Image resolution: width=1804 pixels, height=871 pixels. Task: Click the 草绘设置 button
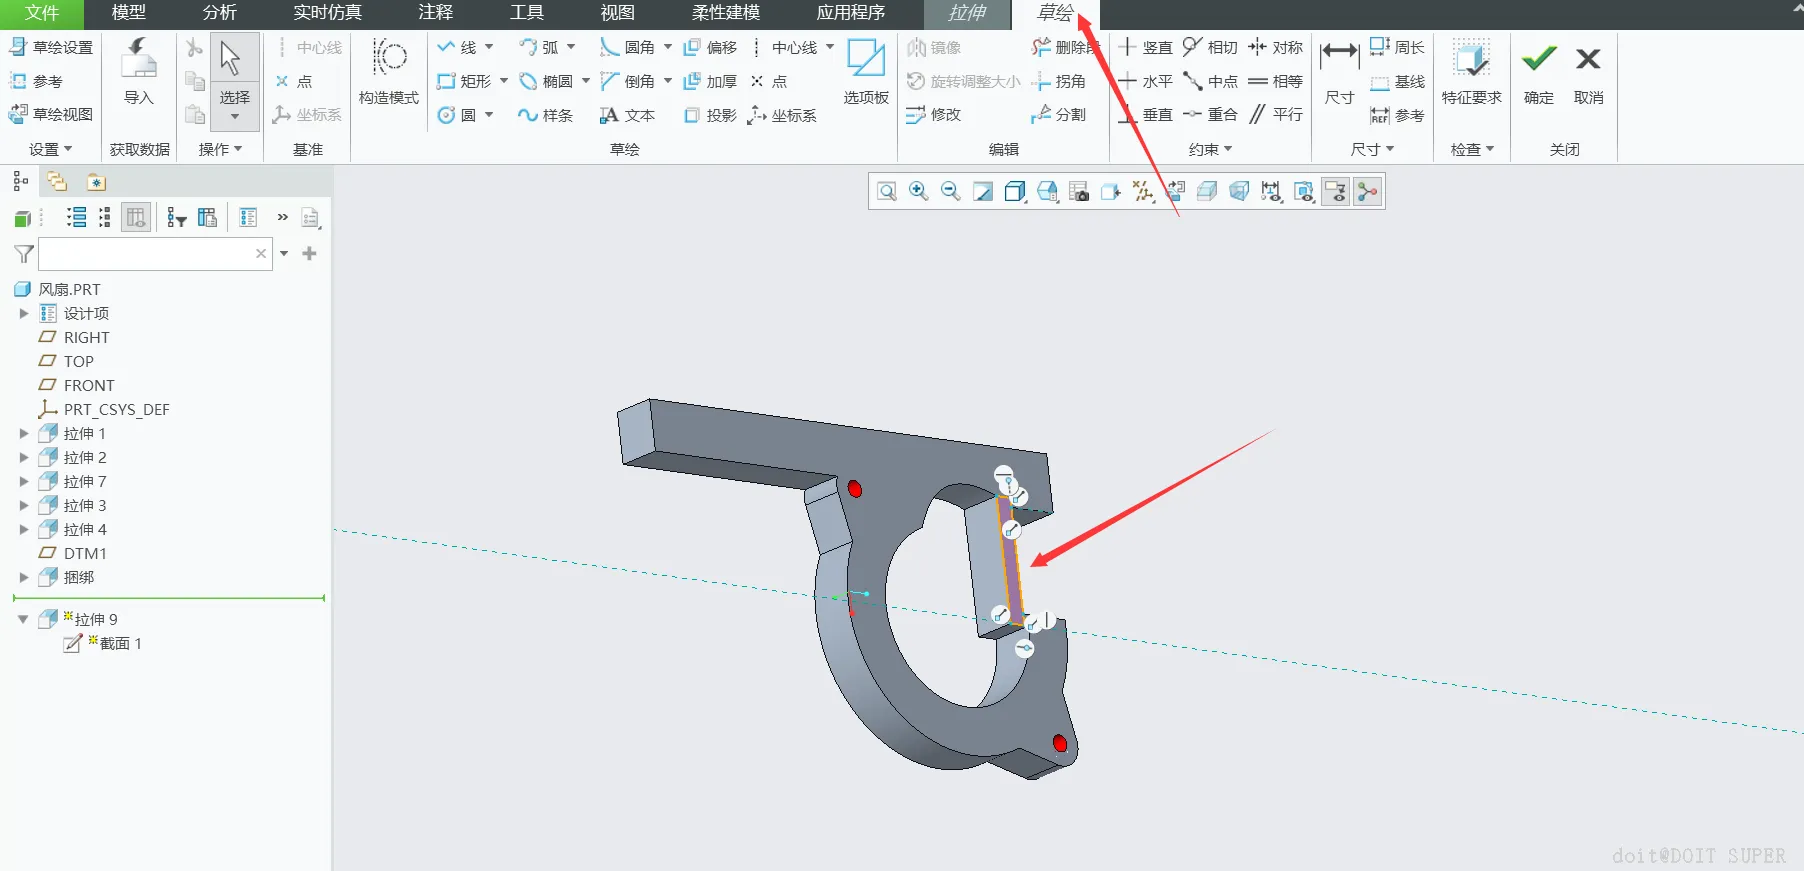pos(51,47)
